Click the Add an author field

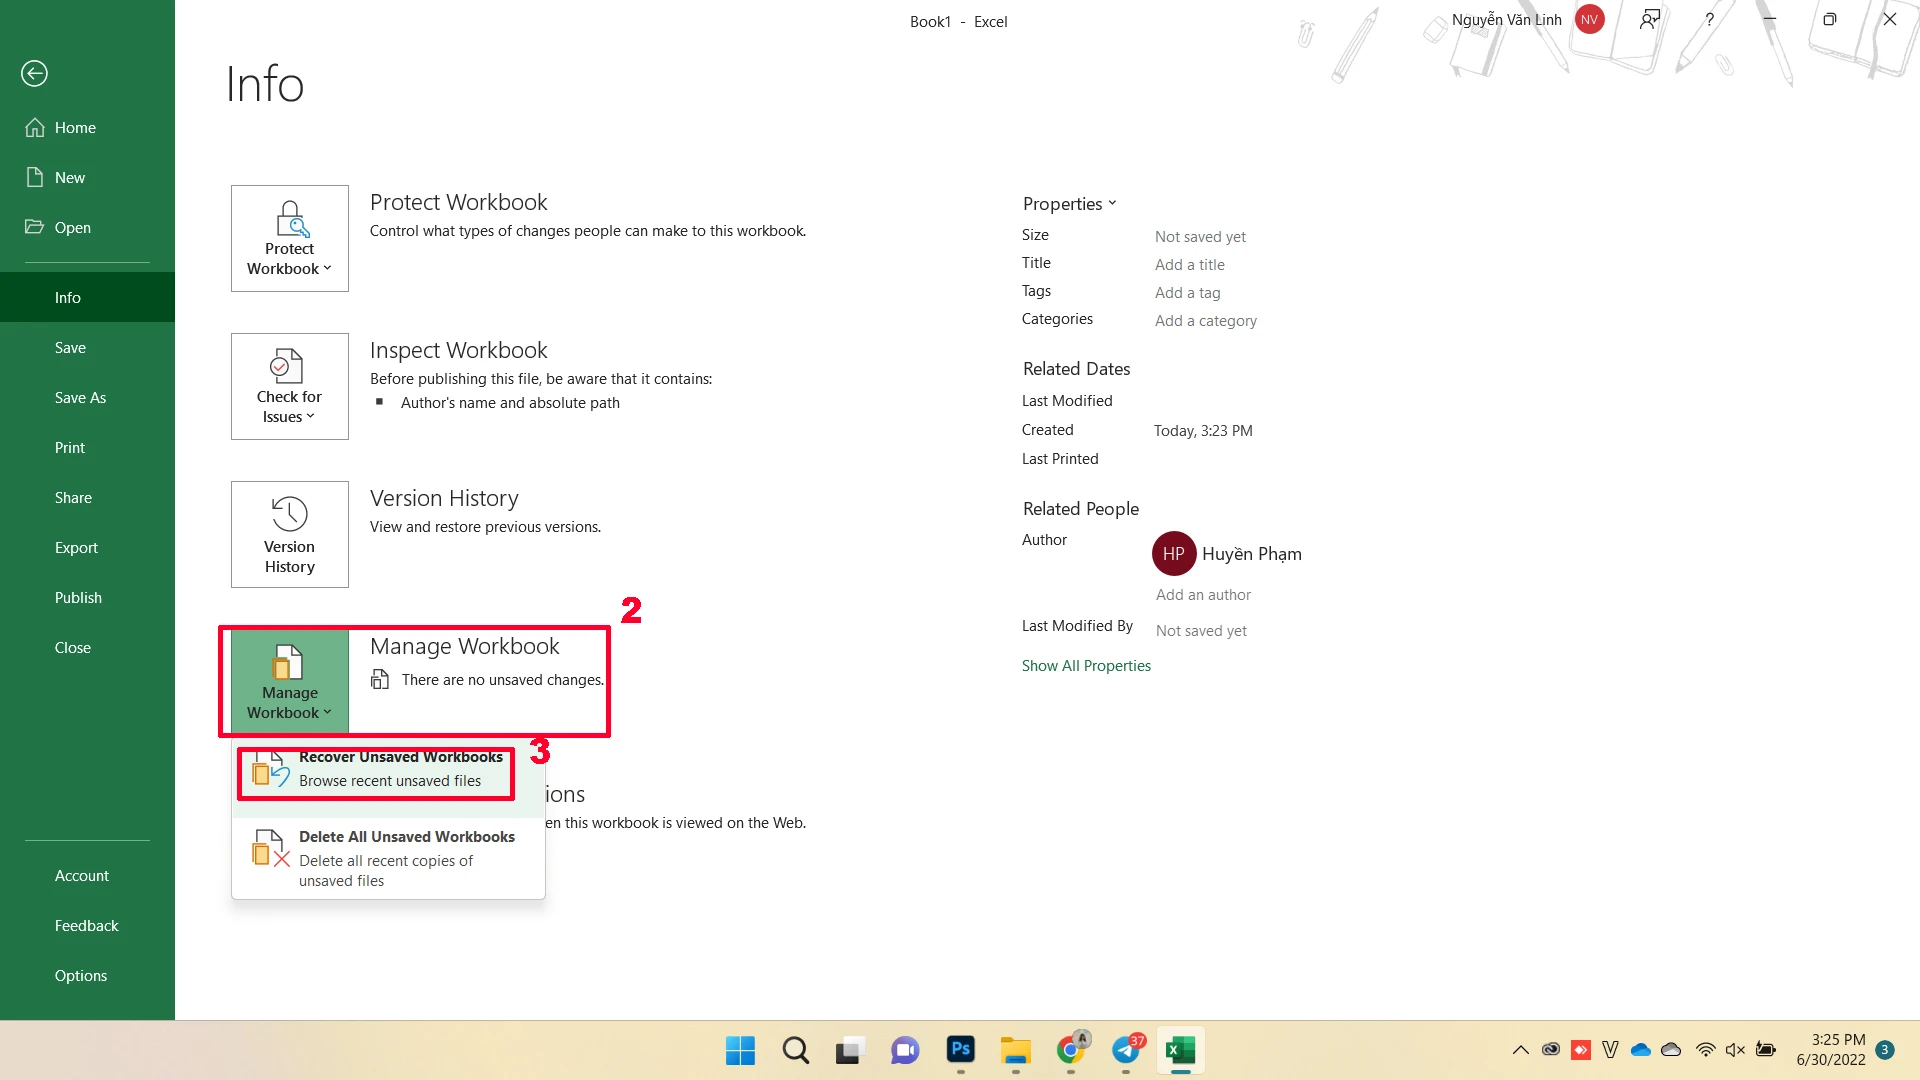[x=1203, y=595]
